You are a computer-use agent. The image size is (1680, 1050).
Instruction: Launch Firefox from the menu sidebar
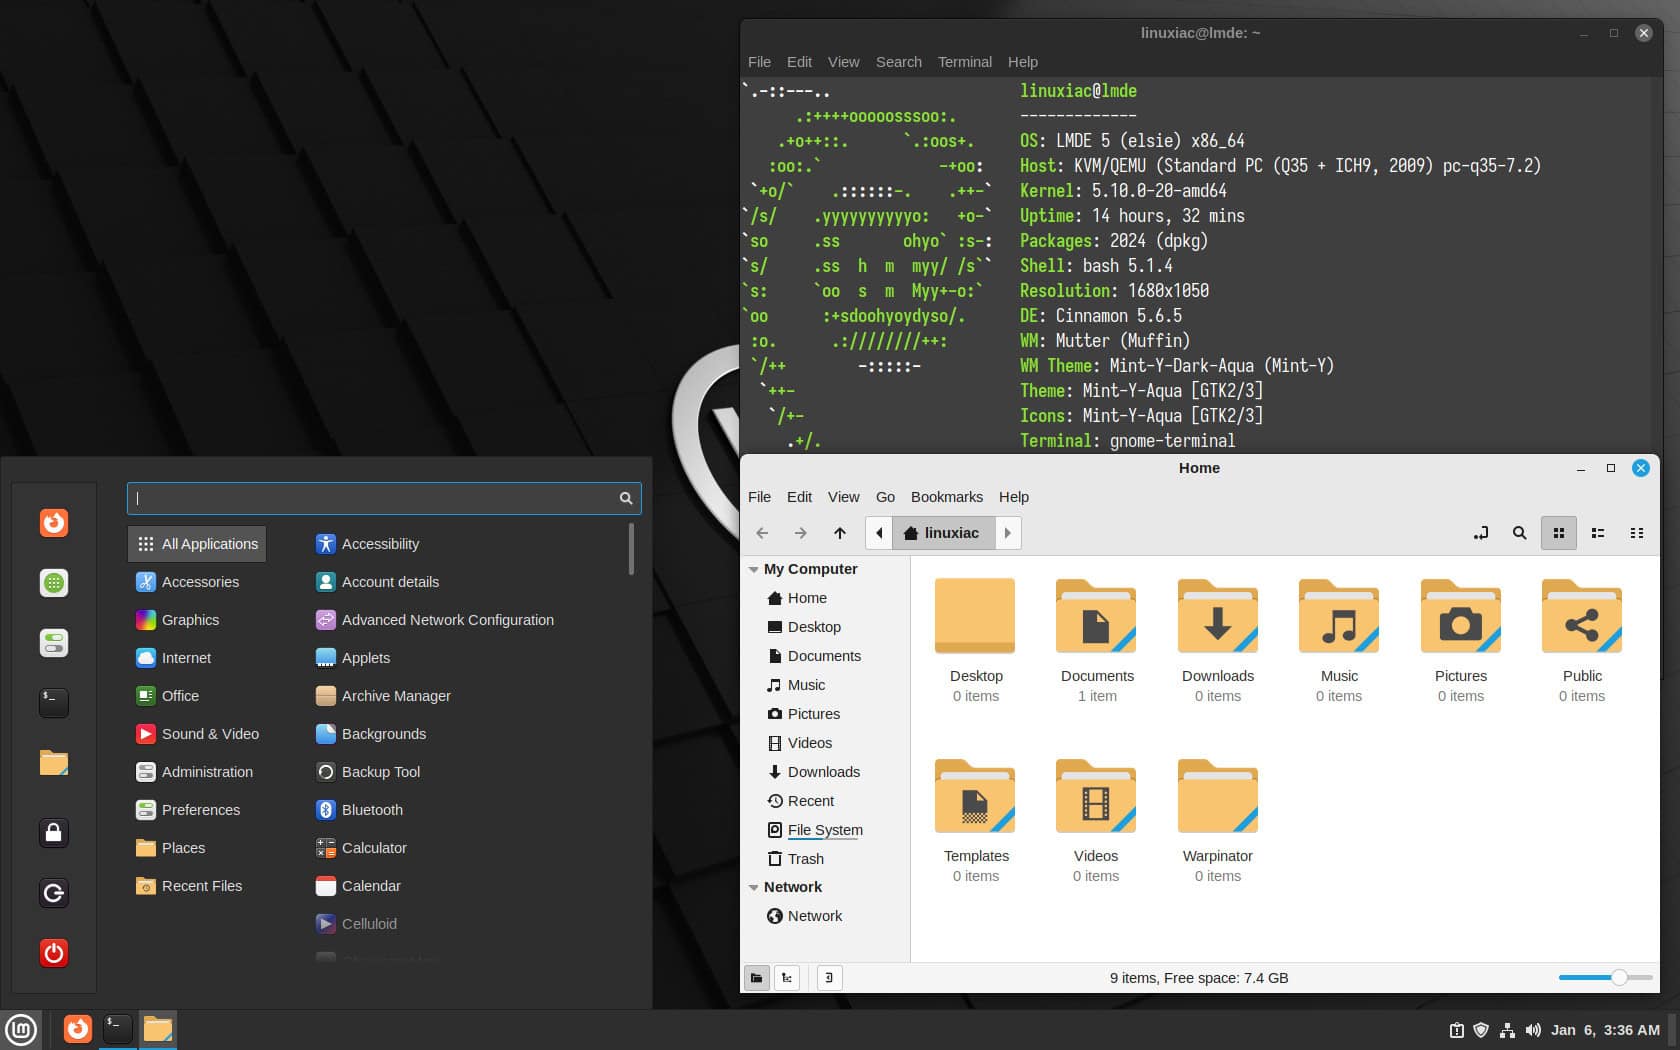tap(53, 523)
